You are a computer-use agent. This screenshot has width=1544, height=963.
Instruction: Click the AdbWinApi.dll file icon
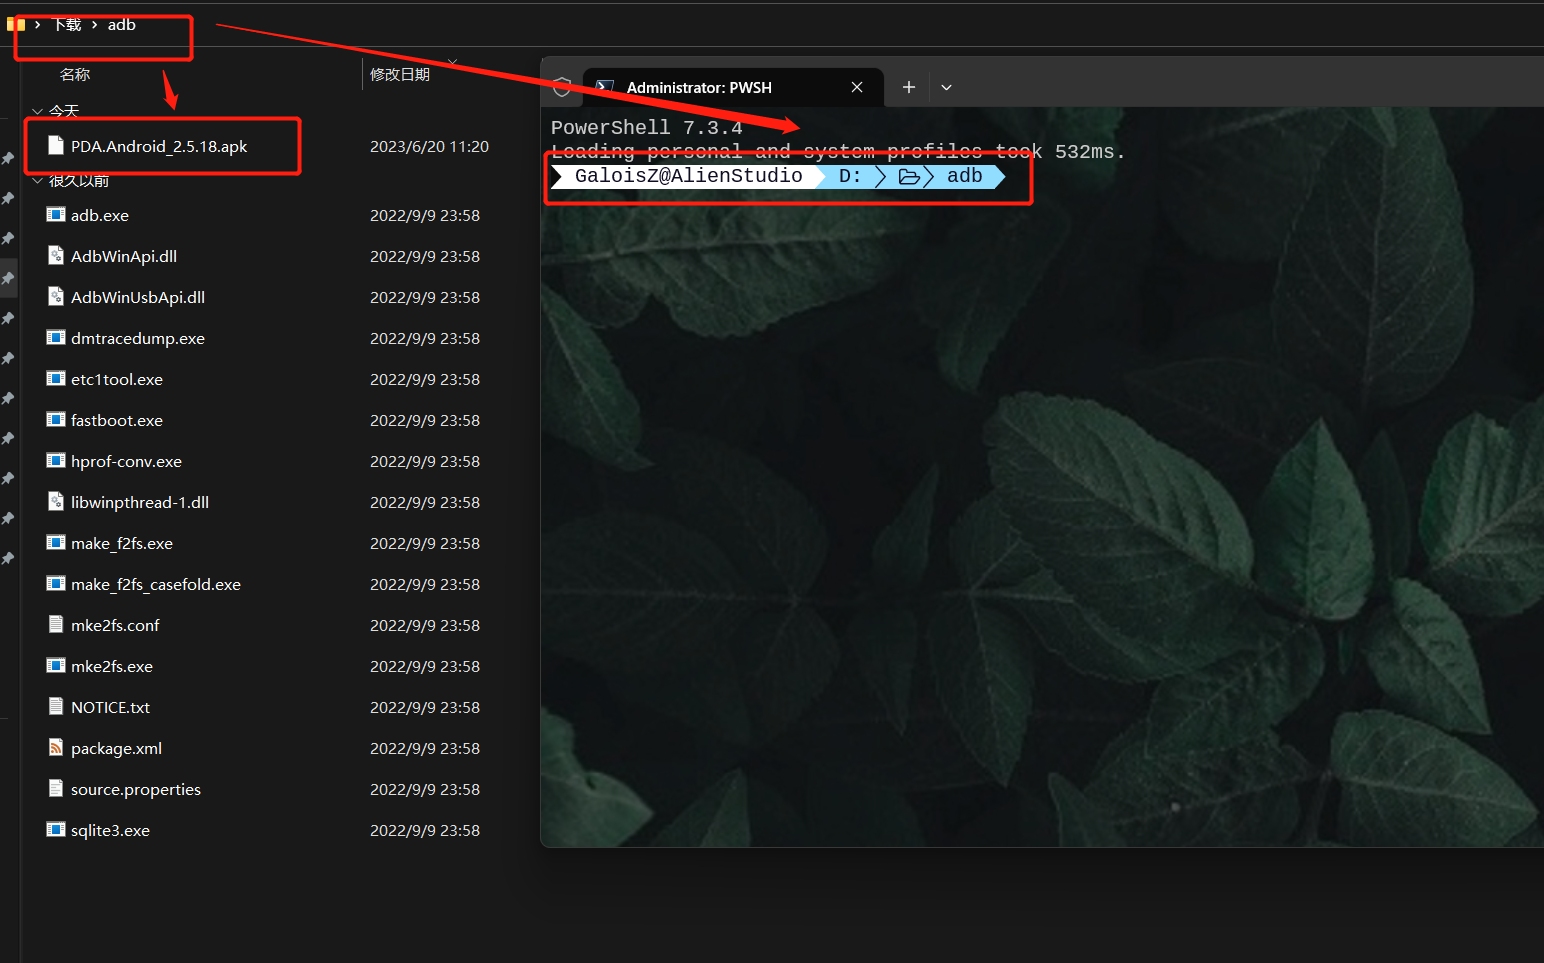click(56, 255)
